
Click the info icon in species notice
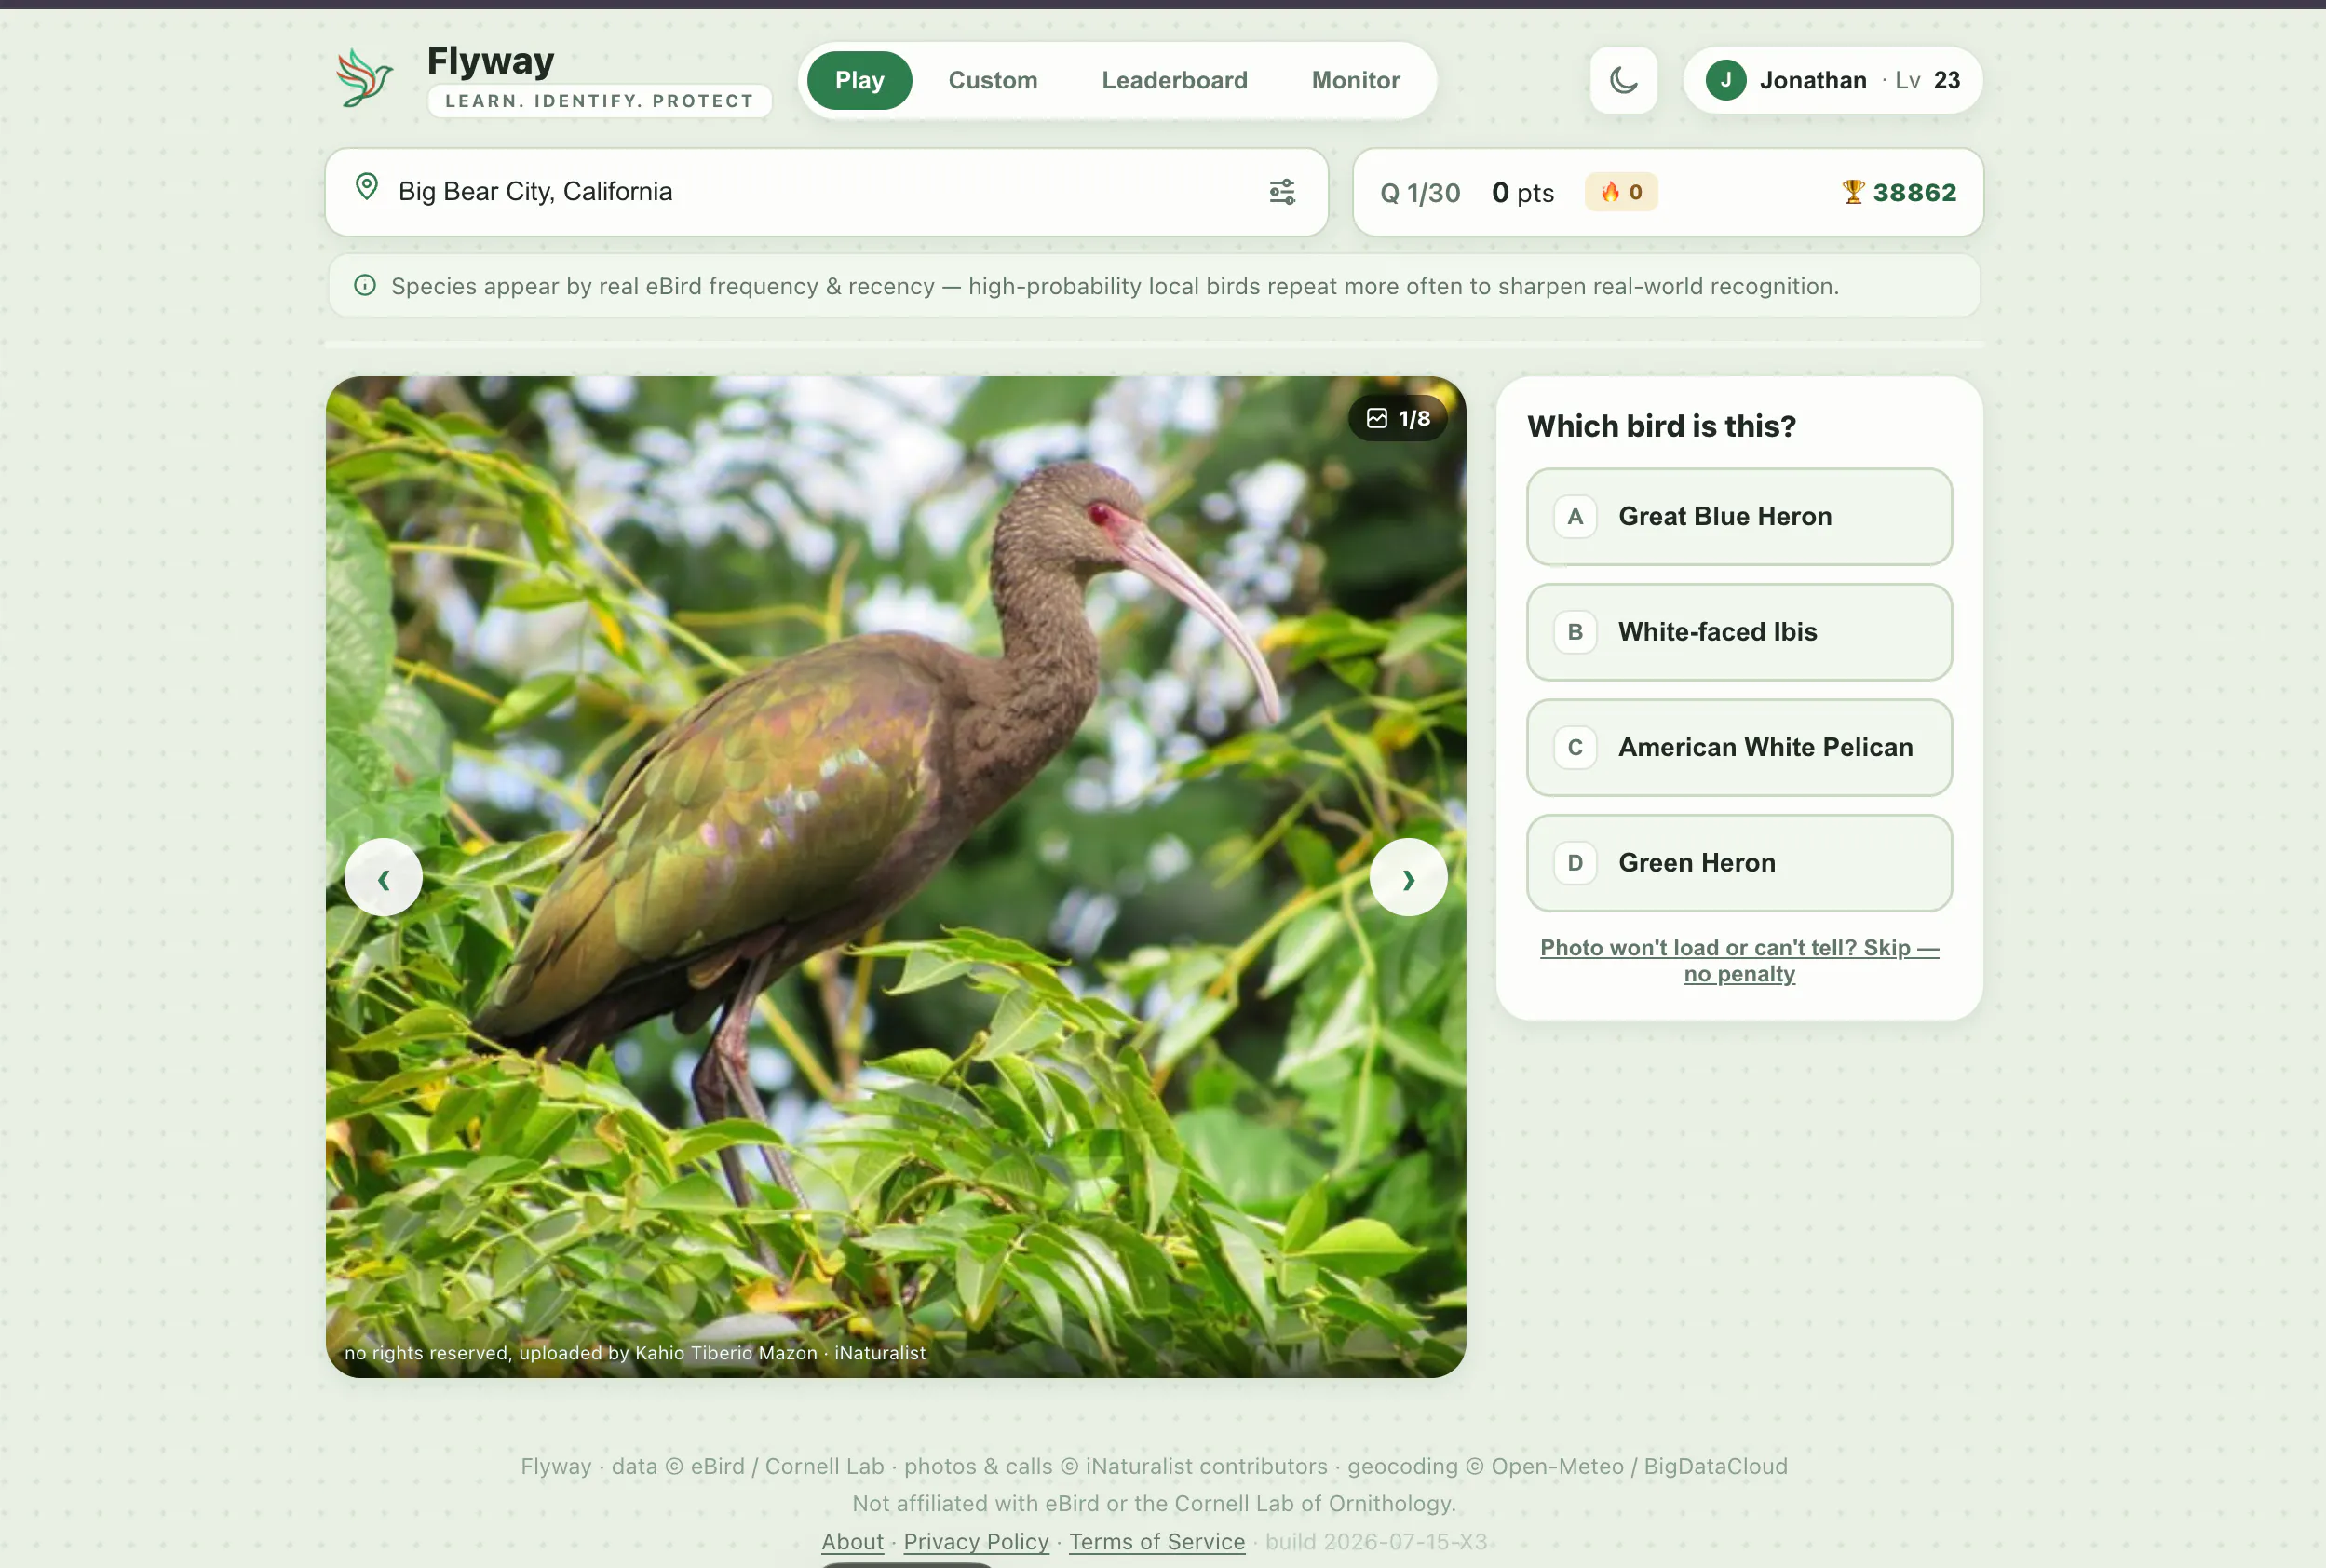pos(365,286)
